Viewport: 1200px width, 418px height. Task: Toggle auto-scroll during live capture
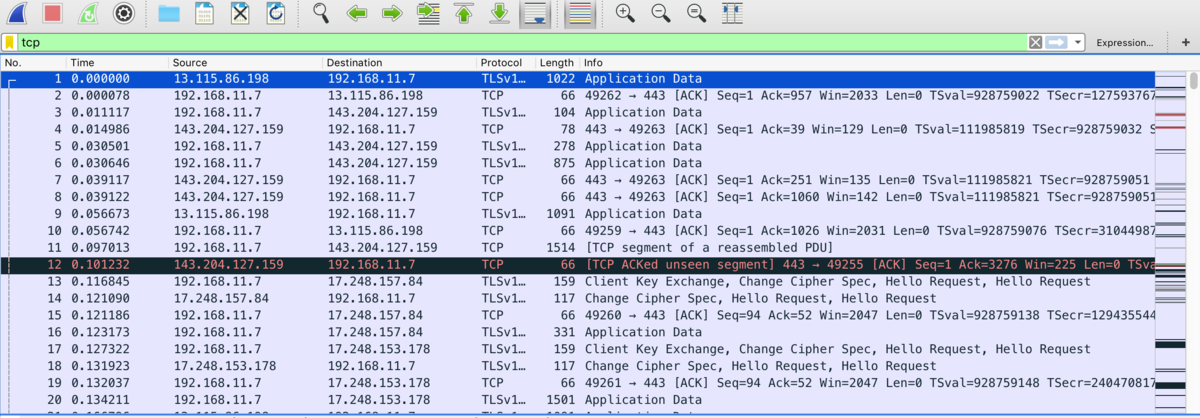(534, 14)
